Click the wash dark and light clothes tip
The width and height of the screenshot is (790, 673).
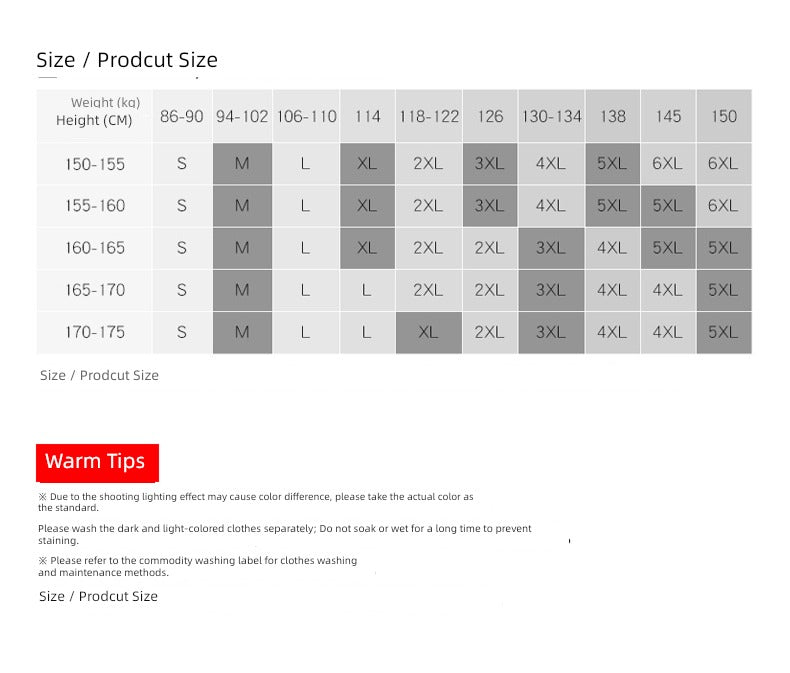pos(285,534)
